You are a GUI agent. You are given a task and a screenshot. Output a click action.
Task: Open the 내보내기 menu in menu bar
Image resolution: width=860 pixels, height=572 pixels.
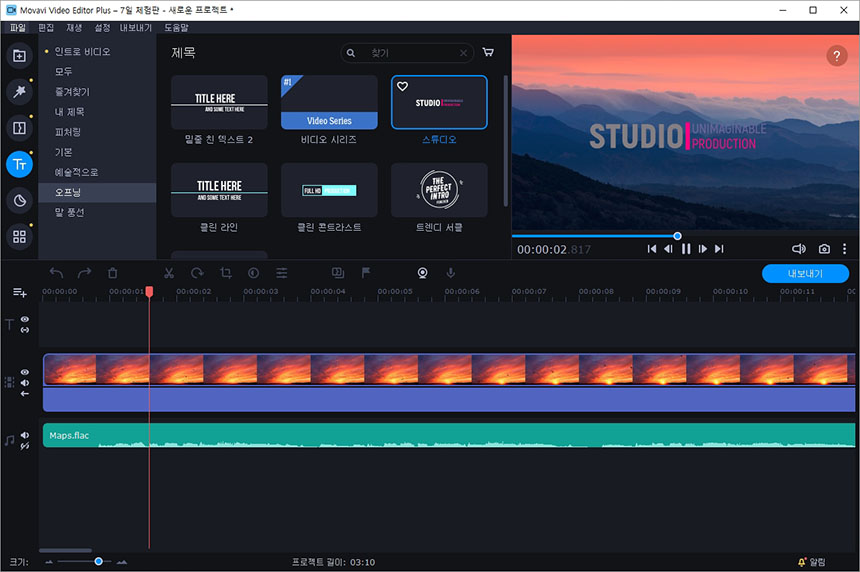[x=136, y=27]
